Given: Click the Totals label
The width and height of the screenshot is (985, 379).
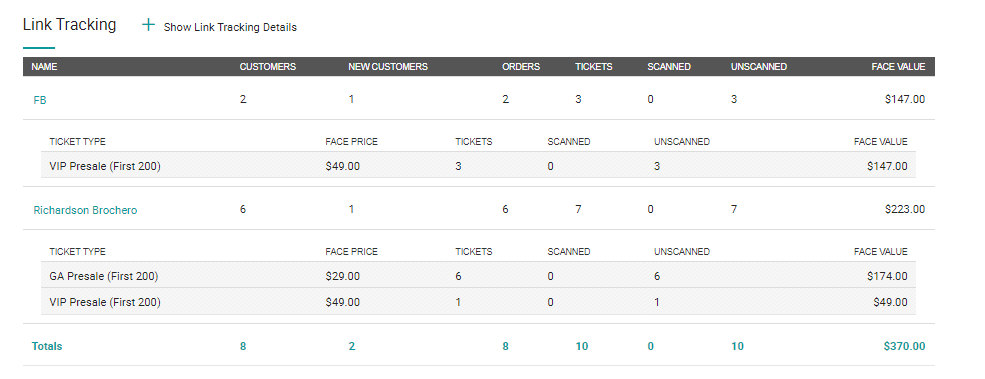Looking at the screenshot, I should point(47,346).
